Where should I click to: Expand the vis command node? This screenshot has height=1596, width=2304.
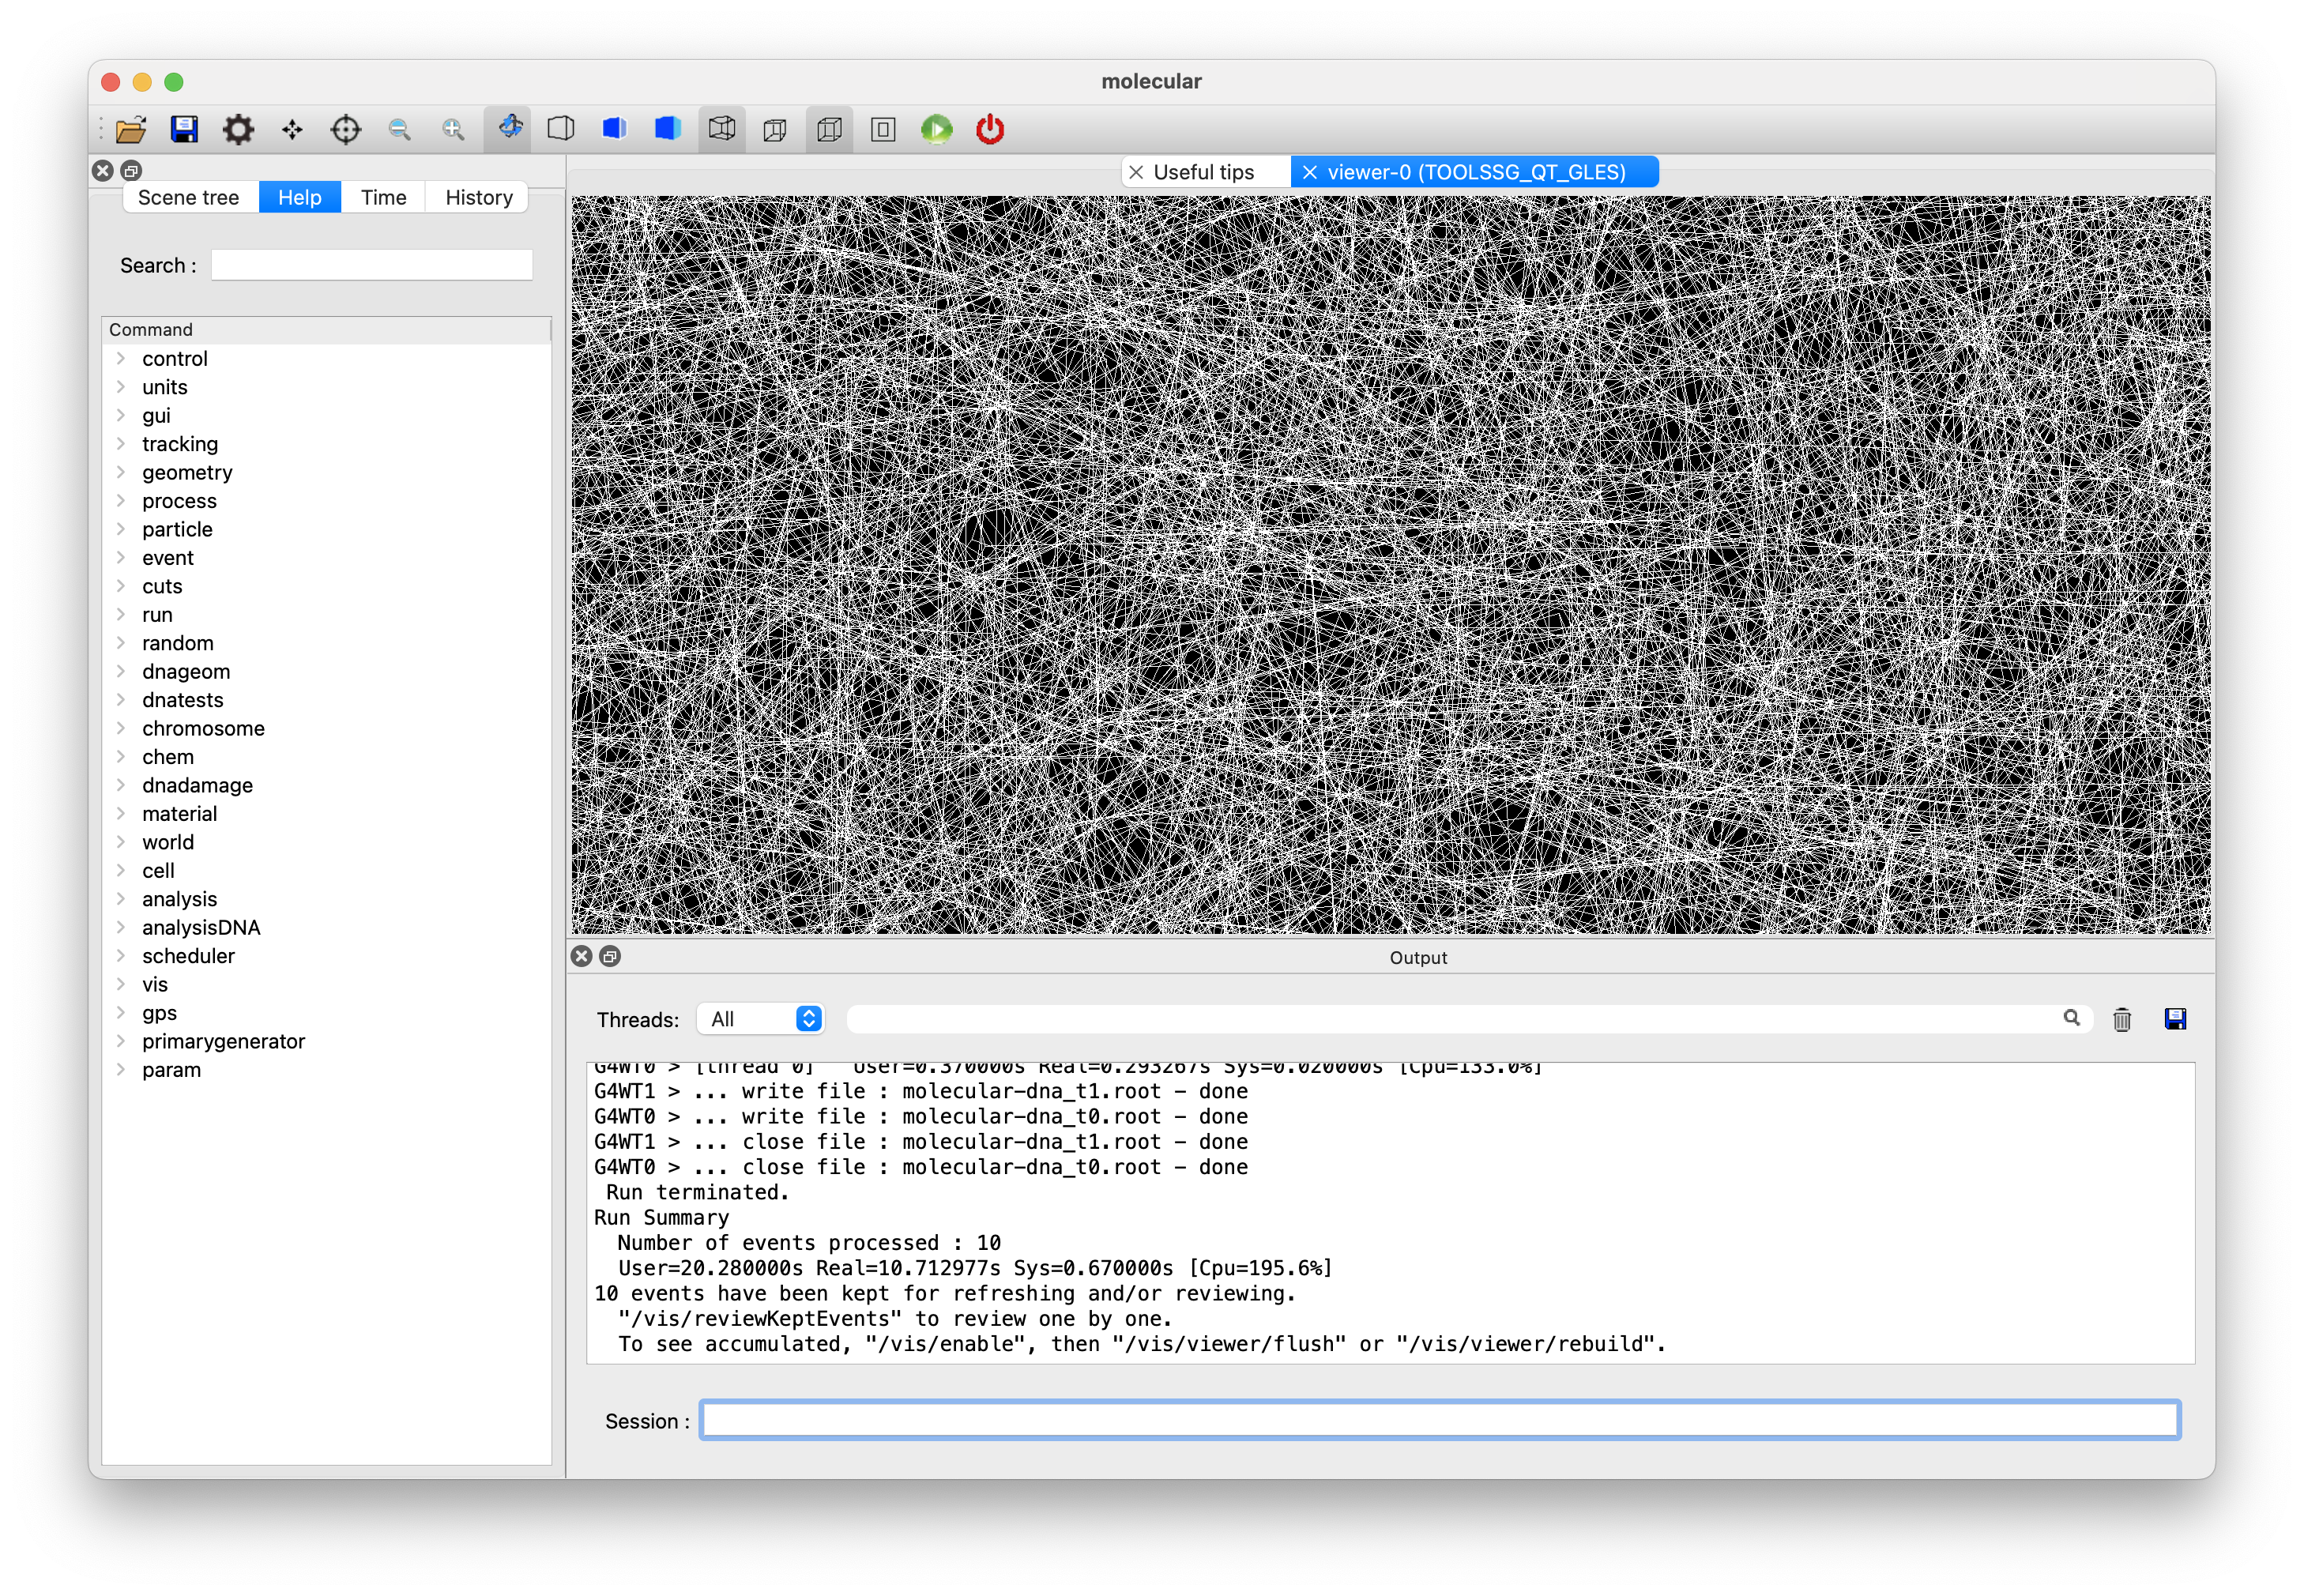tap(121, 984)
